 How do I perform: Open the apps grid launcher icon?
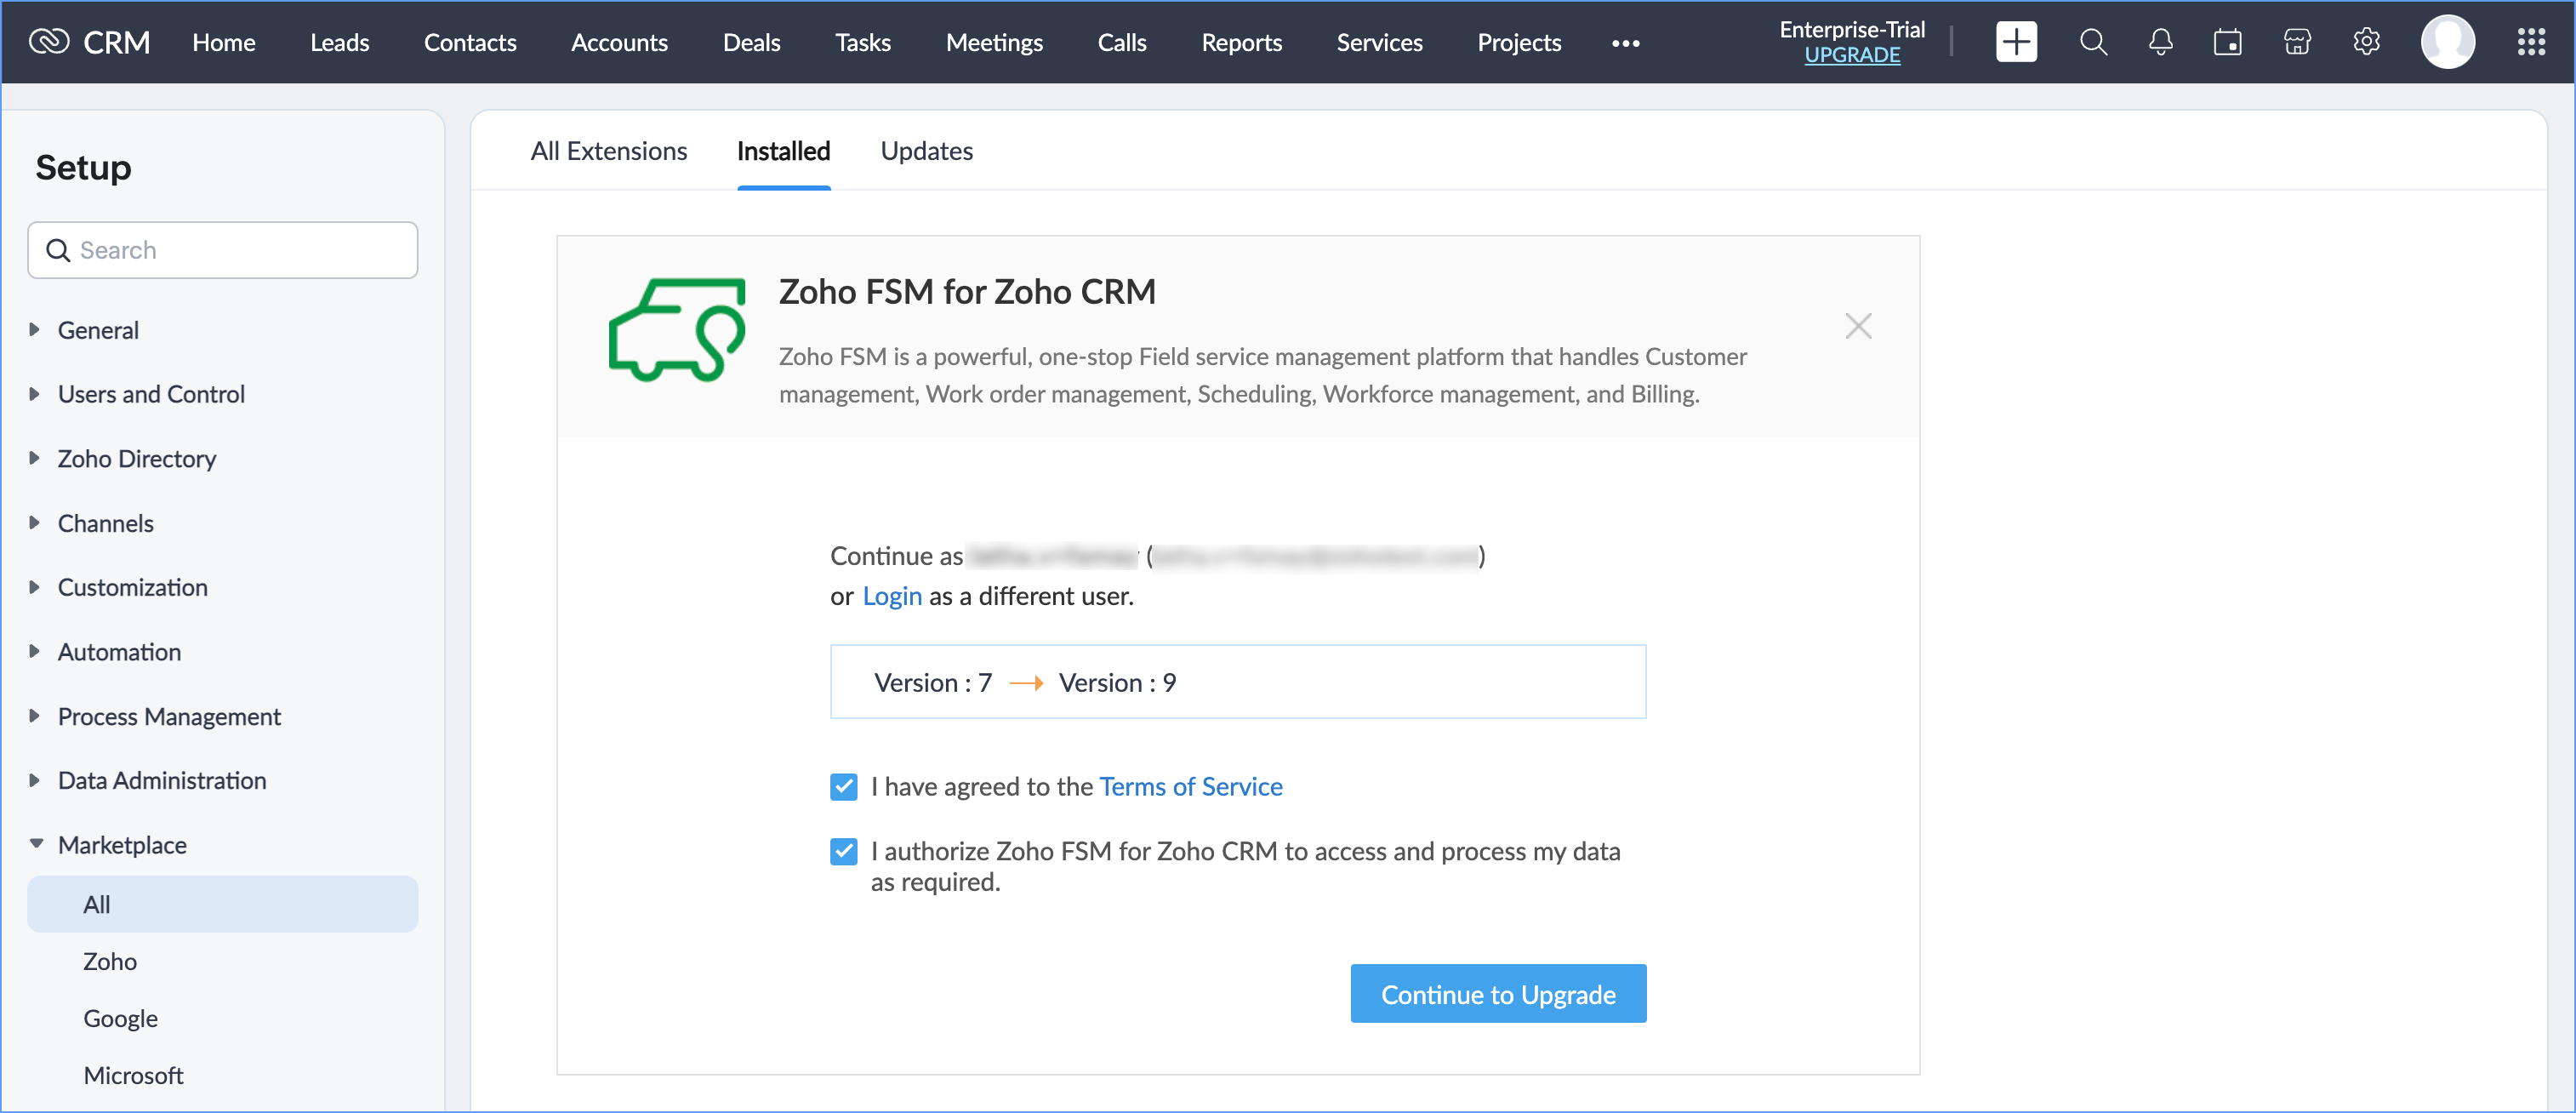tap(2531, 42)
